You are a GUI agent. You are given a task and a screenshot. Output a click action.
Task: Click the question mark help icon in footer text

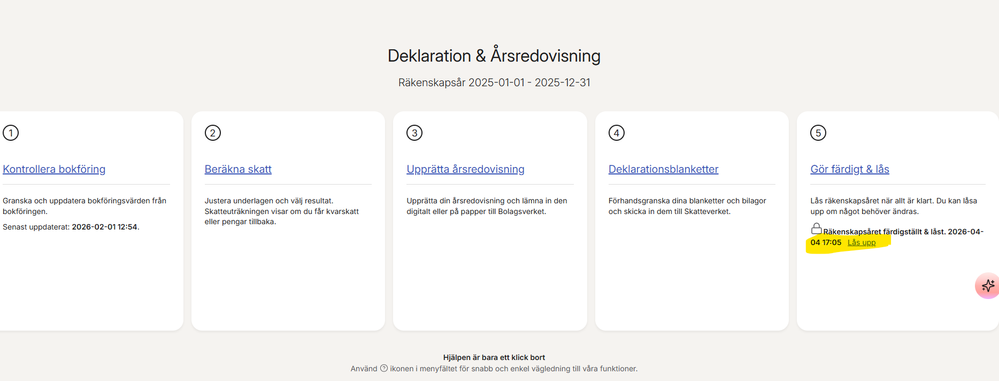tap(384, 368)
